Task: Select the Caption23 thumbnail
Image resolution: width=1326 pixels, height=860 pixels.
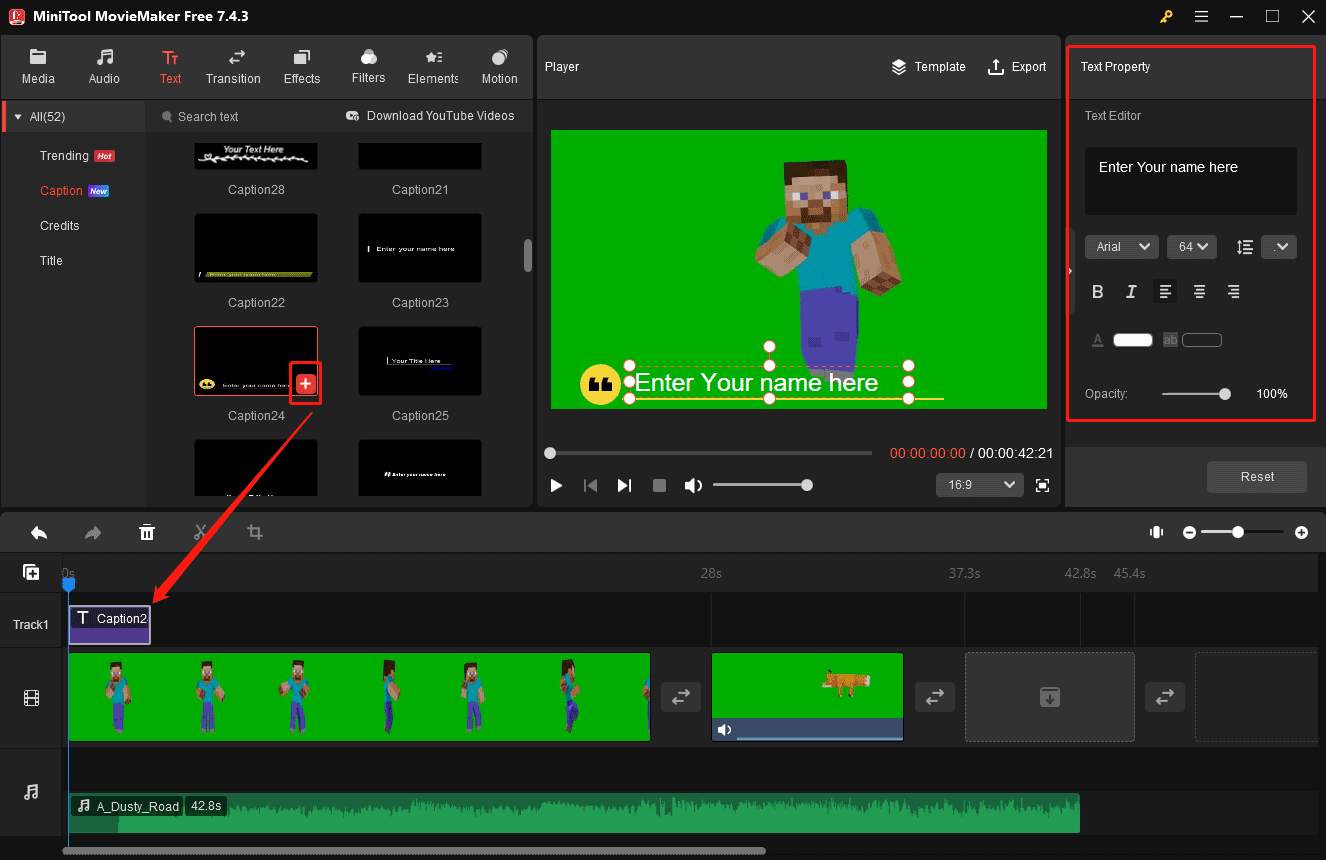Action: click(x=420, y=247)
